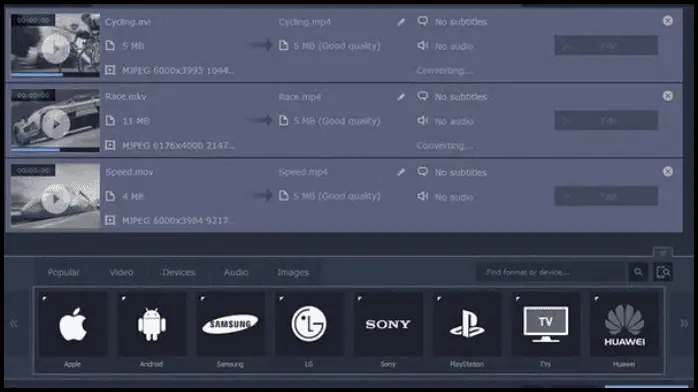Play the Race.mkv preview thumbnail
The width and height of the screenshot is (698, 392).
coord(56,124)
